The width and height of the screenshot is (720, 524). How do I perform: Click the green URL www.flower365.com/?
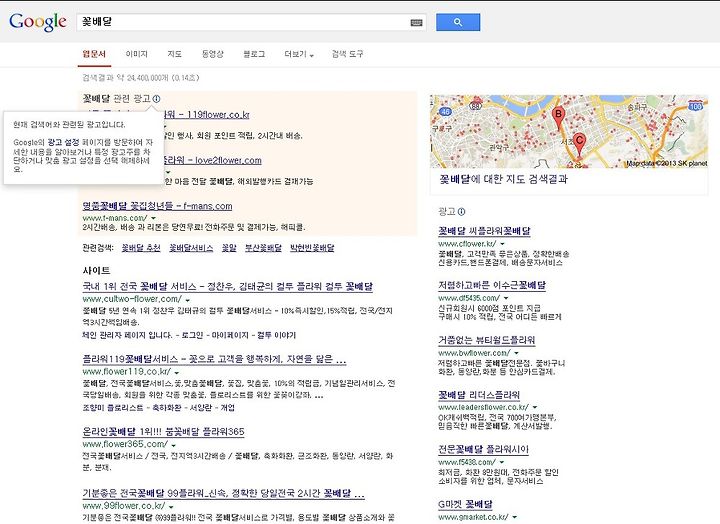tap(125, 444)
